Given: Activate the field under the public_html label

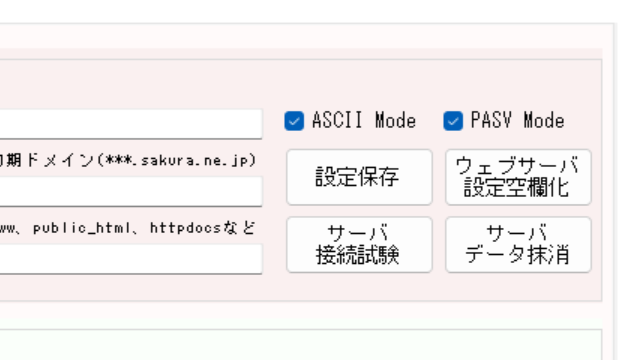Looking at the screenshot, I should pos(131,259).
